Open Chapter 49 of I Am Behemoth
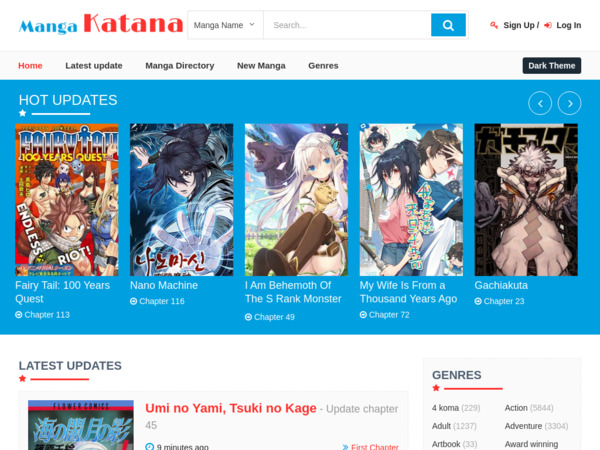The height and width of the screenshot is (450, 600). (274, 317)
